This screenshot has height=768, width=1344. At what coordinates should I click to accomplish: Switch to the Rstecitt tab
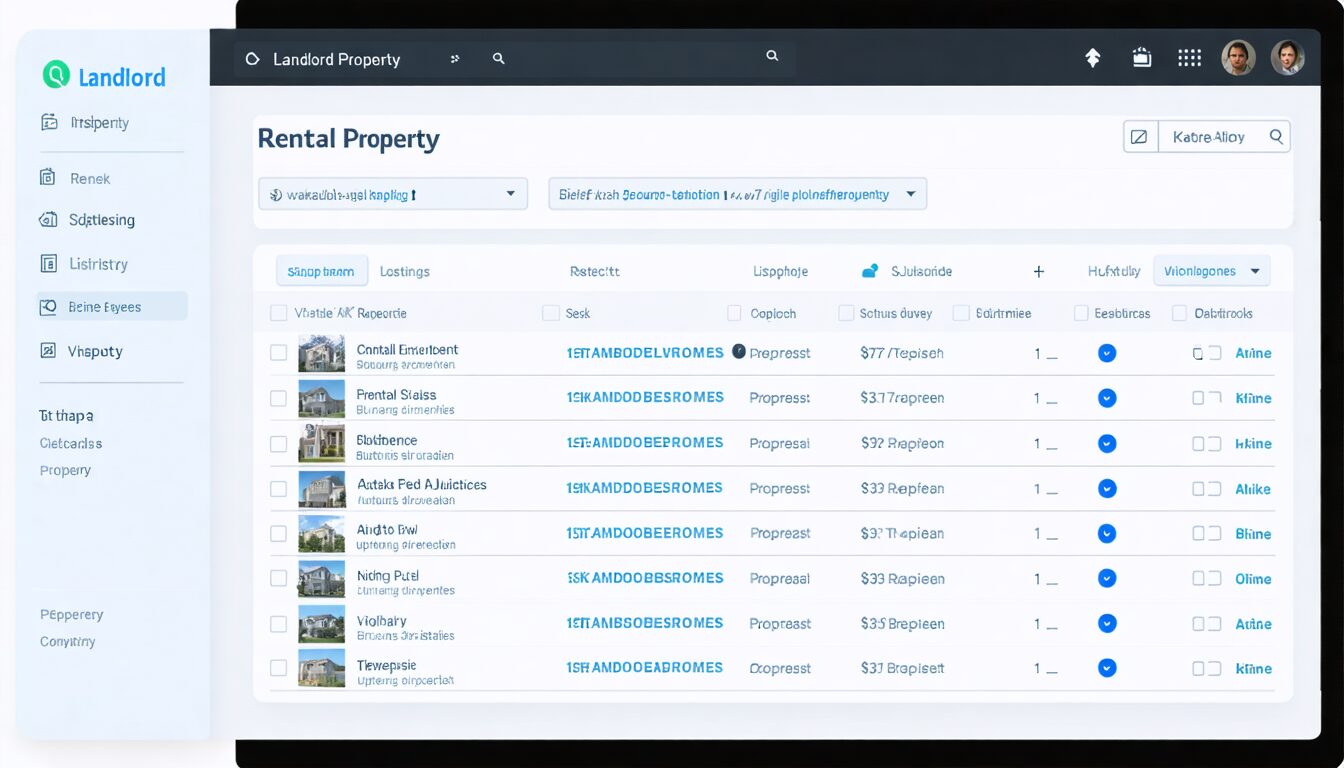[594, 271]
